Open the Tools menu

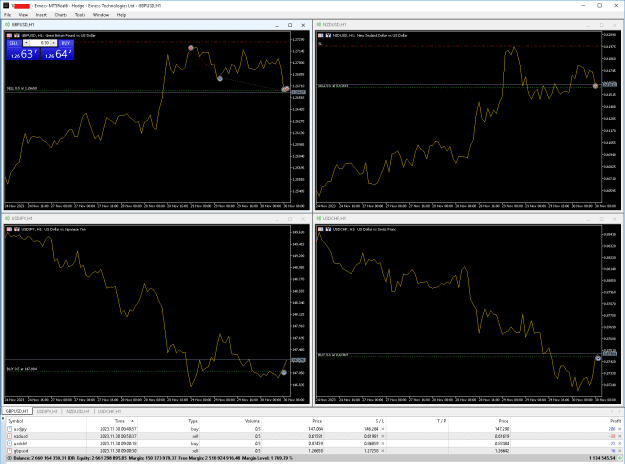(80, 15)
